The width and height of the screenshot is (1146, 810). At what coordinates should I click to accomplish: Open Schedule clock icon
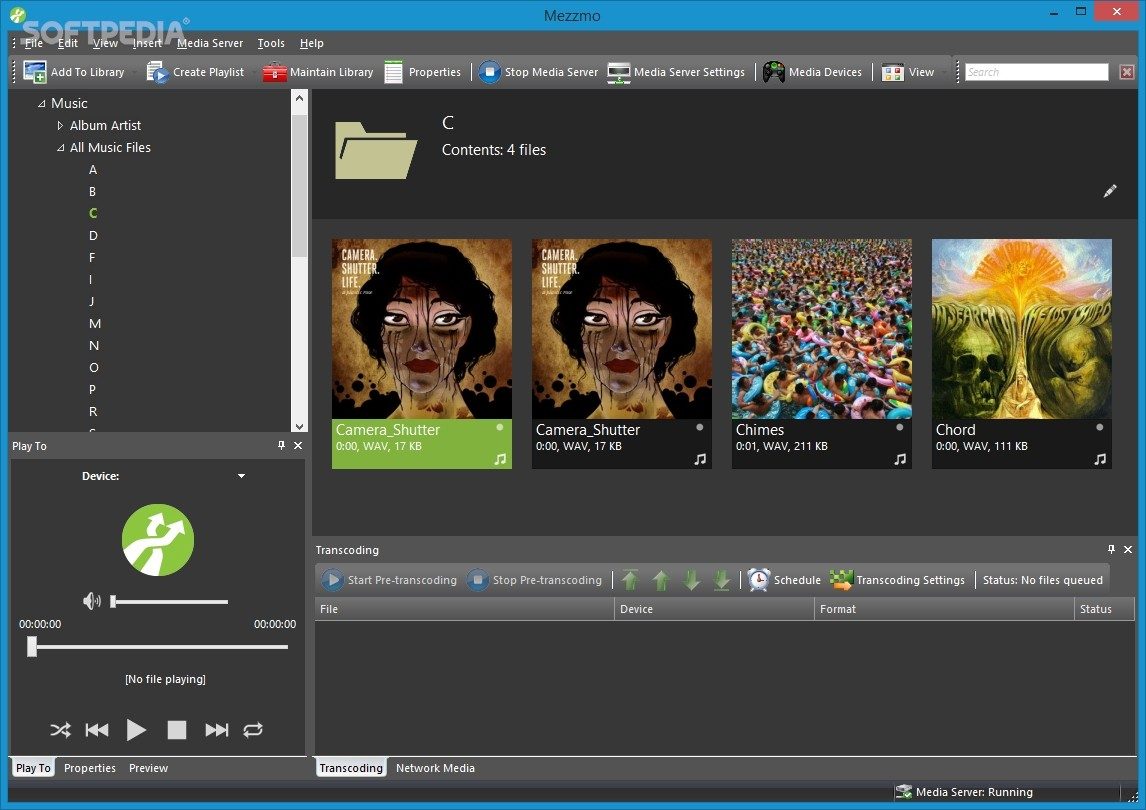[759, 580]
